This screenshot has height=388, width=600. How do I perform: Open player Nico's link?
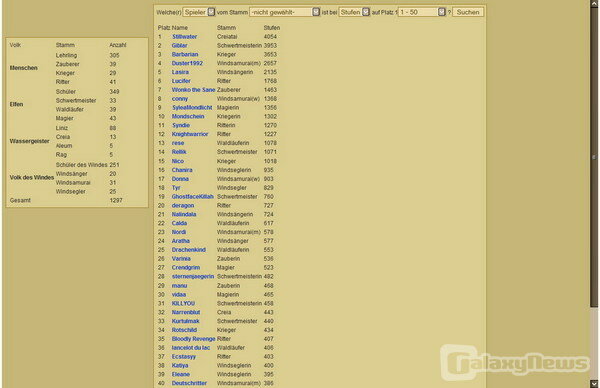[x=178, y=161]
